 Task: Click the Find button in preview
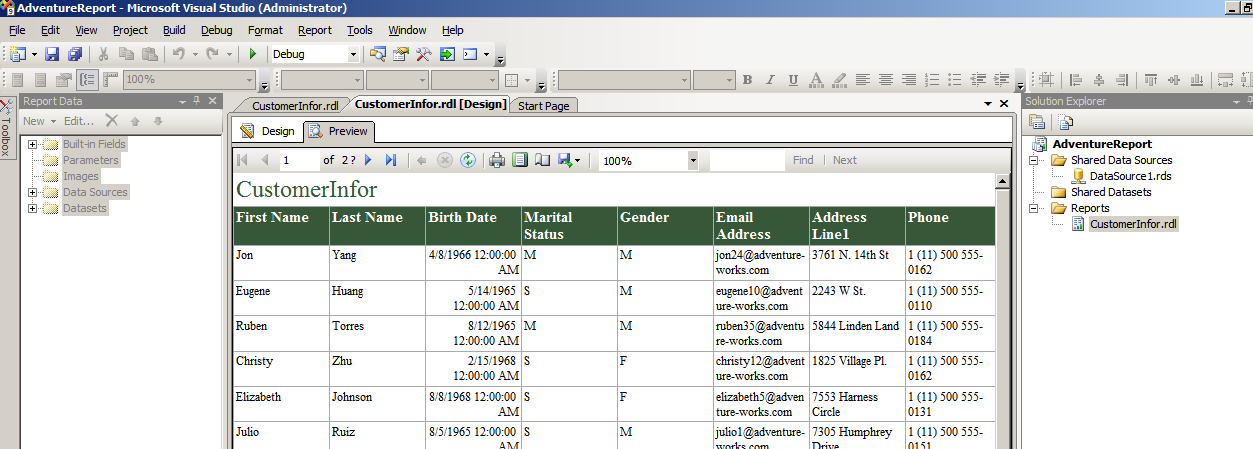[x=803, y=160]
